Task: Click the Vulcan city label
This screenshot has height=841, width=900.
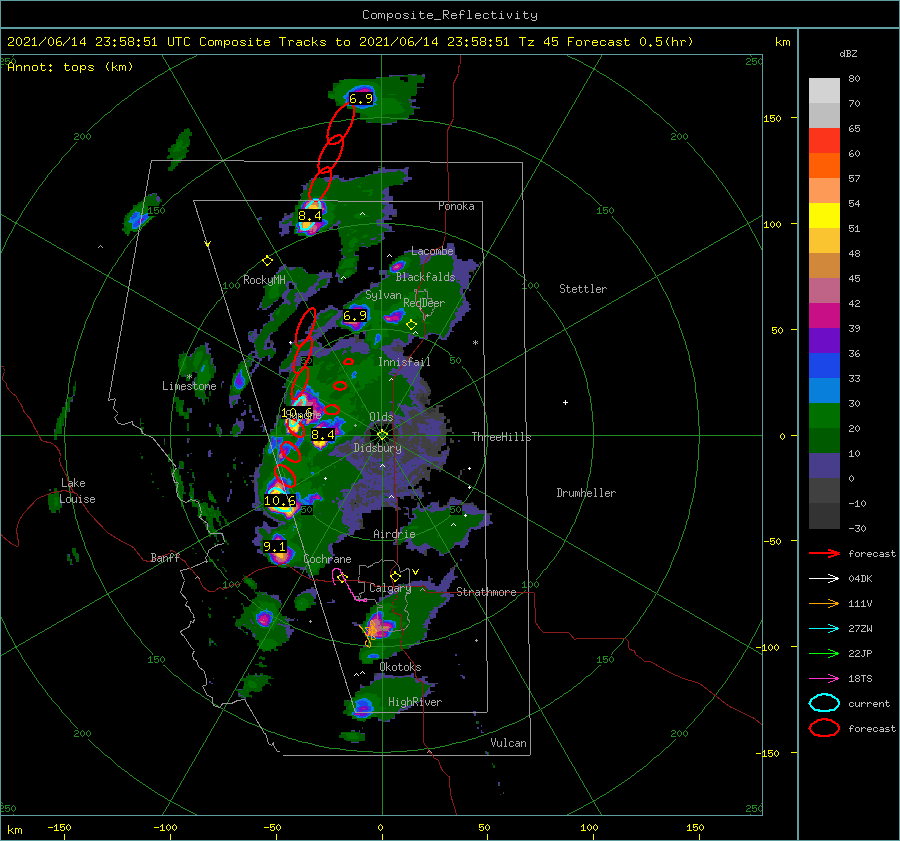Action: [509, 743]
